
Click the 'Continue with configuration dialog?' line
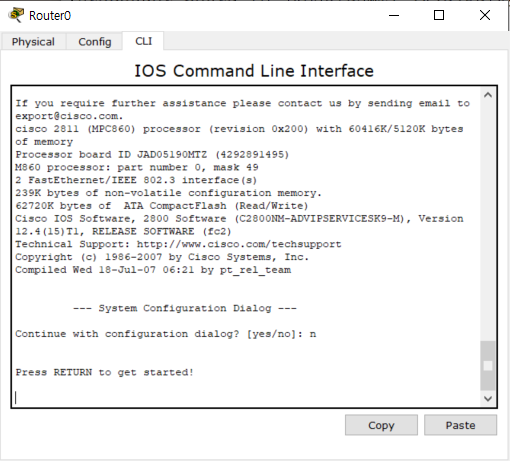pyautogui.click(x=166, y=334)
